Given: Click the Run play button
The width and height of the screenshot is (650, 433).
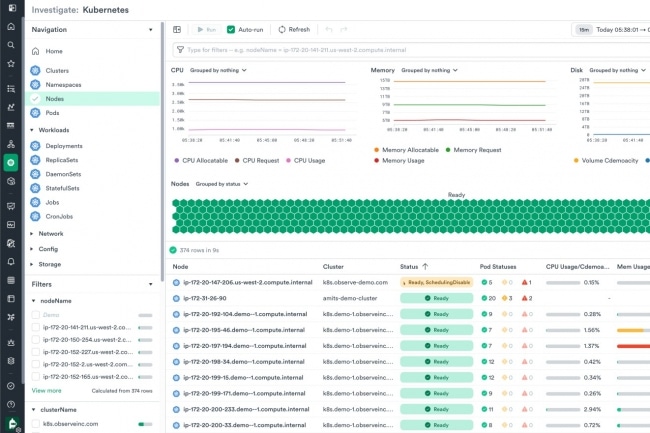Looking at the screenshot, I should pyautogui.click(x=206, y=29).
